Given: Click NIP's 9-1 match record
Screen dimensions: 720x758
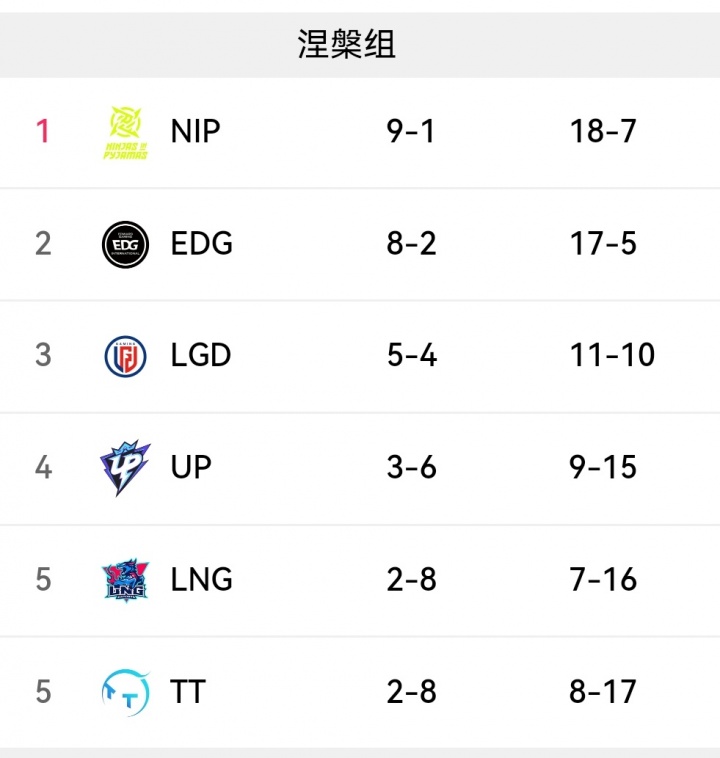Looking at the screenshot, I should 411,131.
